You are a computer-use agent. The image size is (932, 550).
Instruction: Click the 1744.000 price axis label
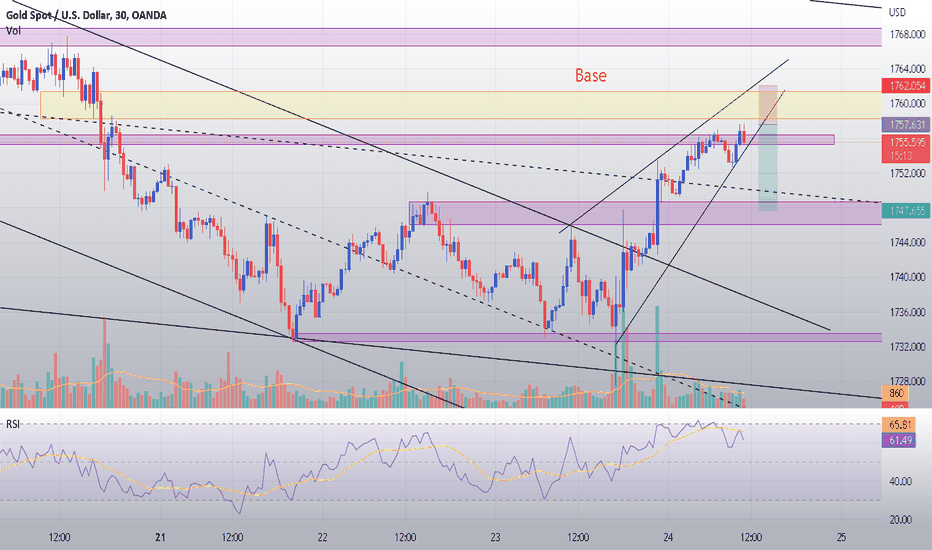[x=908, y=243]
